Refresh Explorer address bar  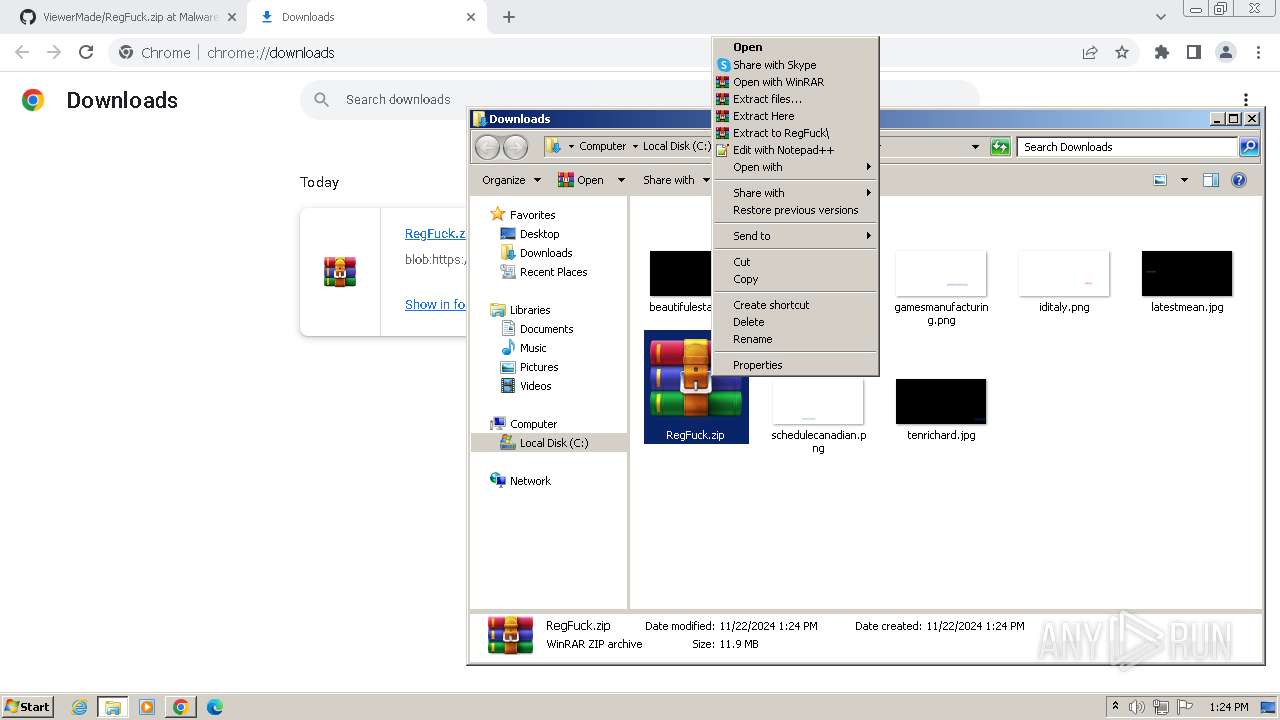click(x=1000, y=147)
